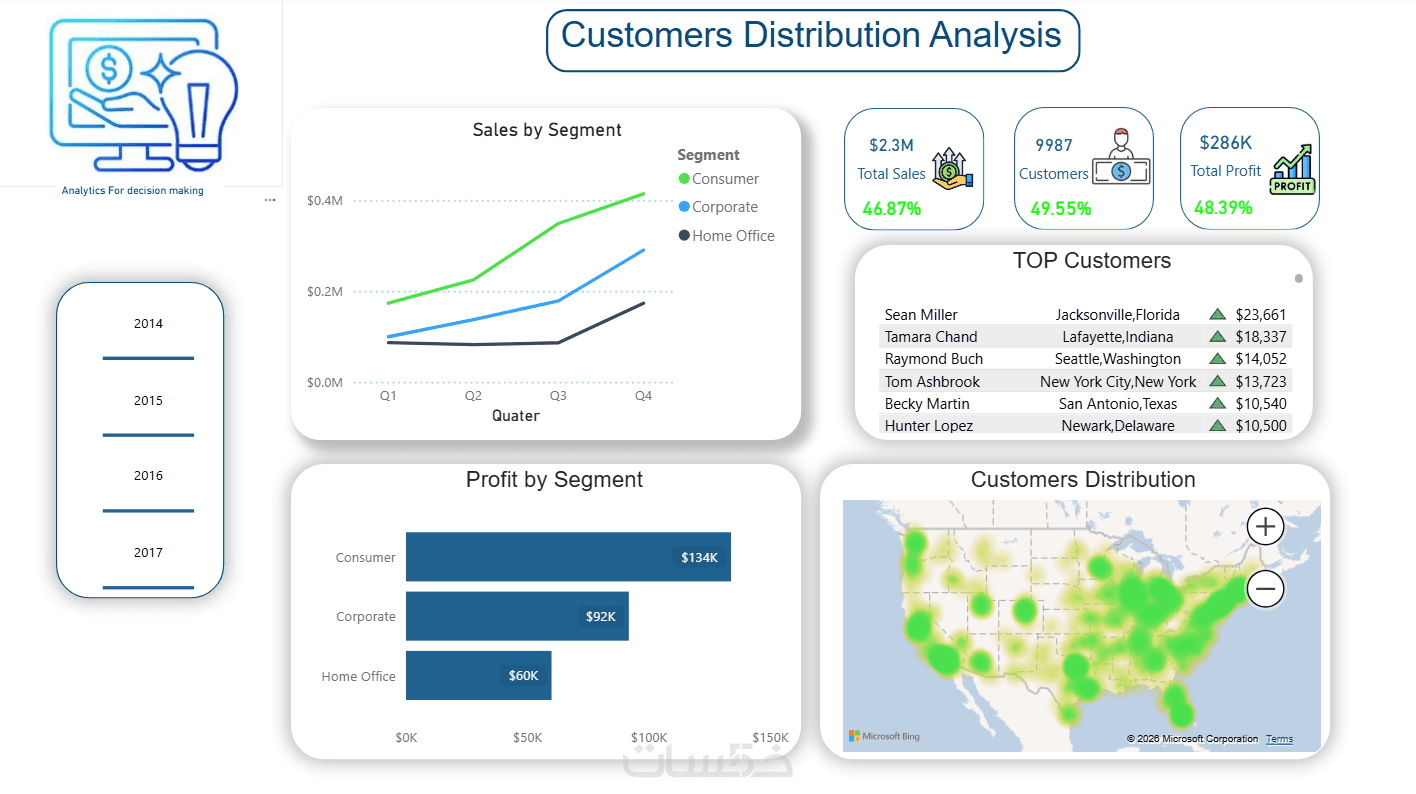The height and width of the screenshot is (794, 1416).
Task: Click the Corporate profit bar $92K
Action: pos(517,616)
